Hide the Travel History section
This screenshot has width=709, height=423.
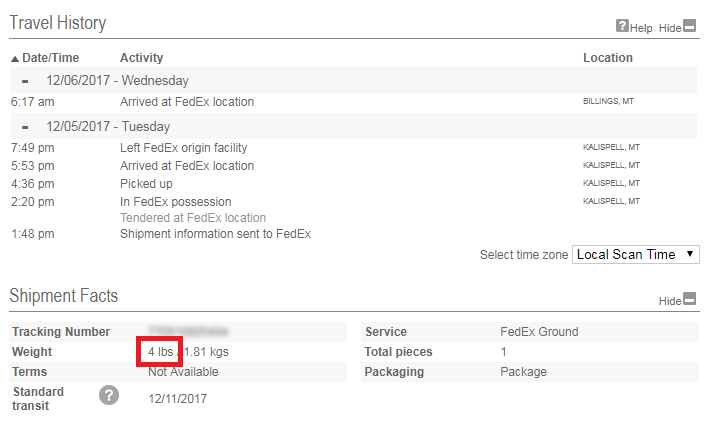670,28
